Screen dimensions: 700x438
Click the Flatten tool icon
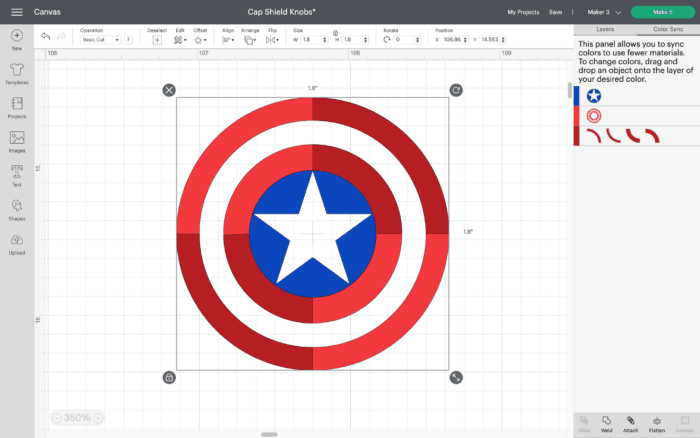click(657, 423)
